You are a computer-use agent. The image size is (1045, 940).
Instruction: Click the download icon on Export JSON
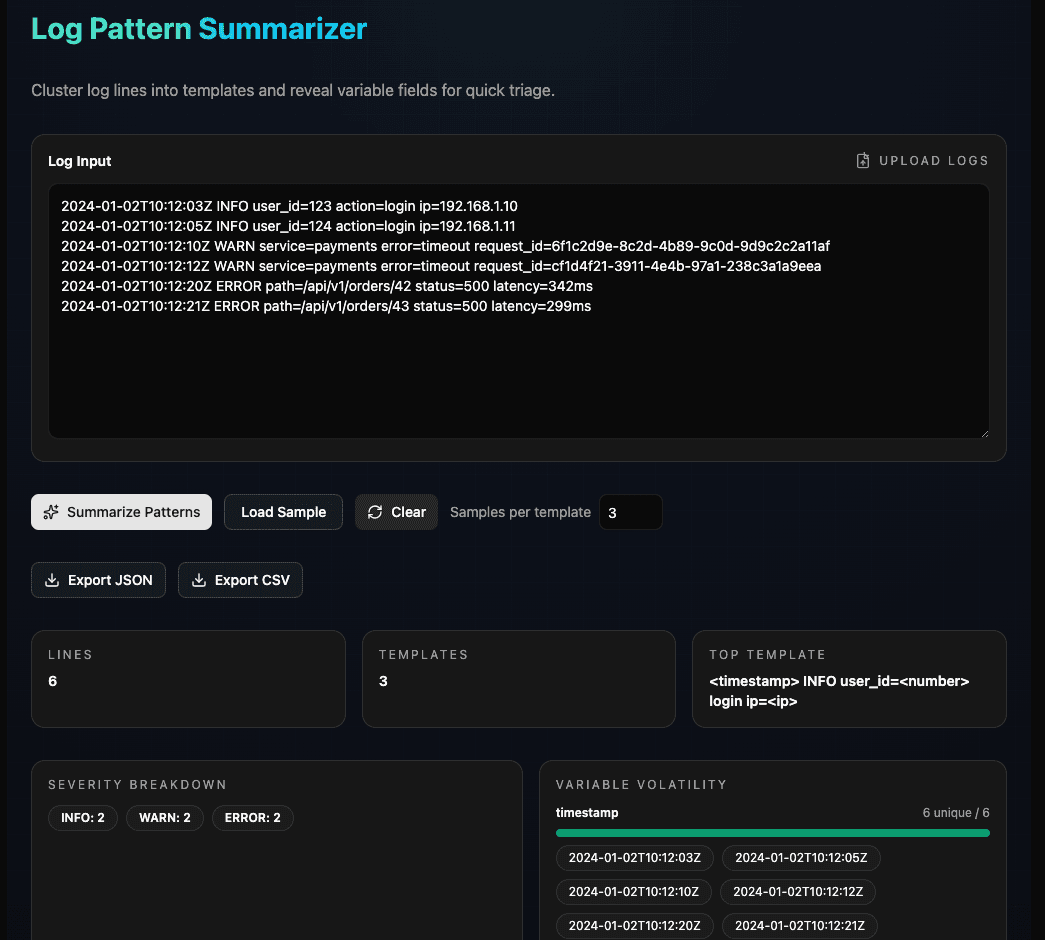[51, 579]
